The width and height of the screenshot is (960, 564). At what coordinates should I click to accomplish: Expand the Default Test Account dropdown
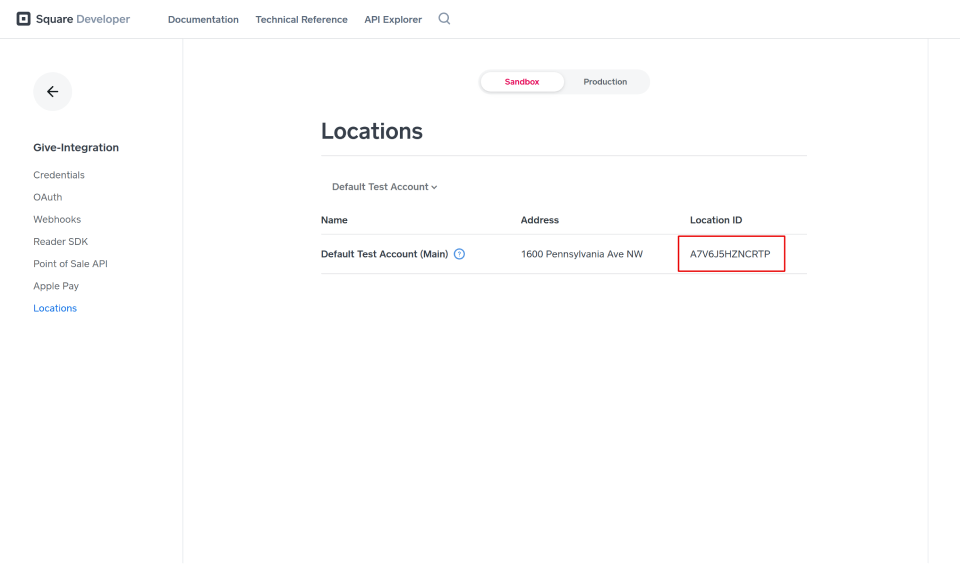(384, 187)
